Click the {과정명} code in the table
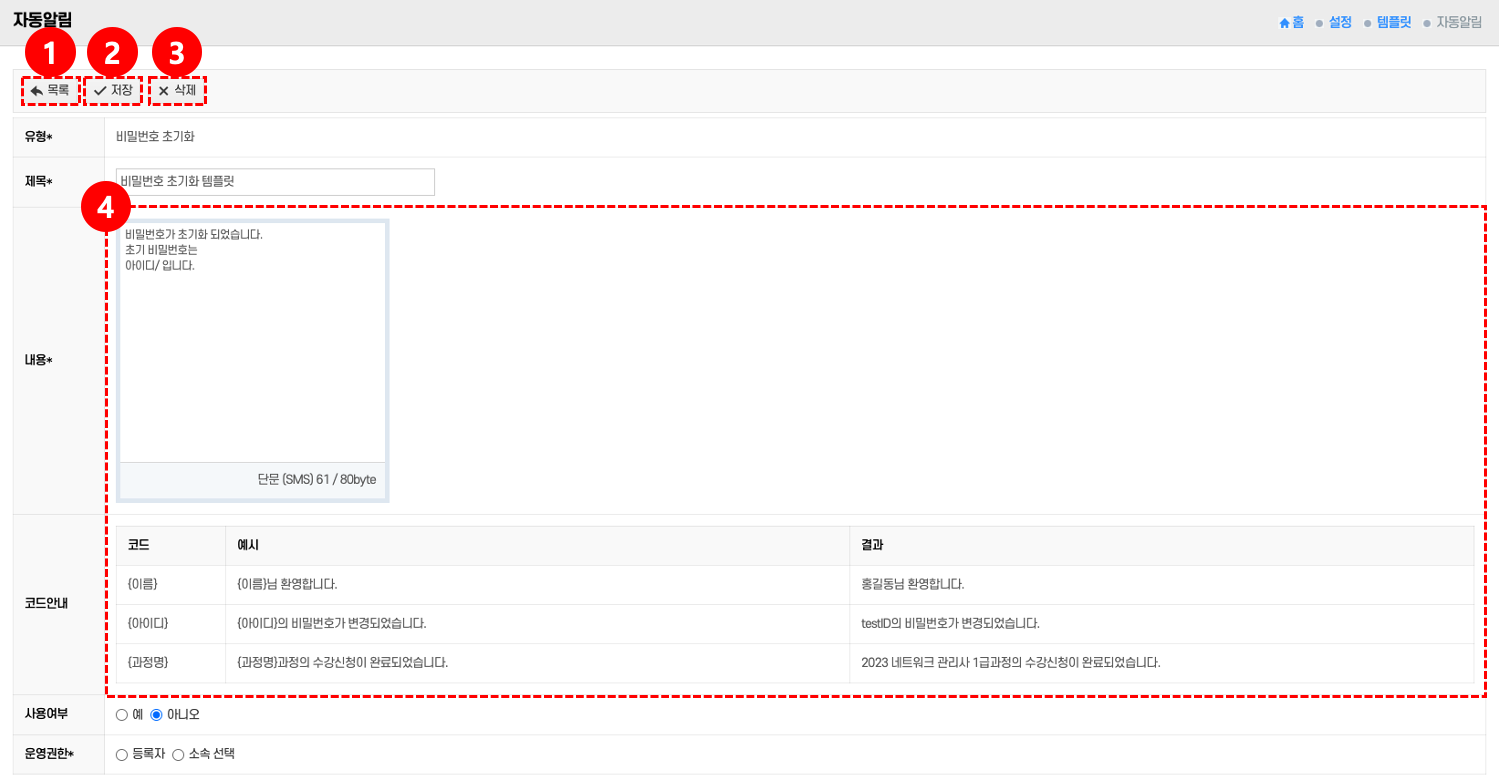1499x780 pixels. (148, 662)
